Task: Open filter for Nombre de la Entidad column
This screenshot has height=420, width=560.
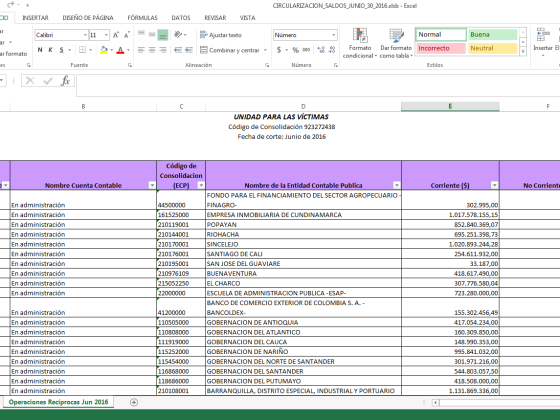Action: pos(396,185)
